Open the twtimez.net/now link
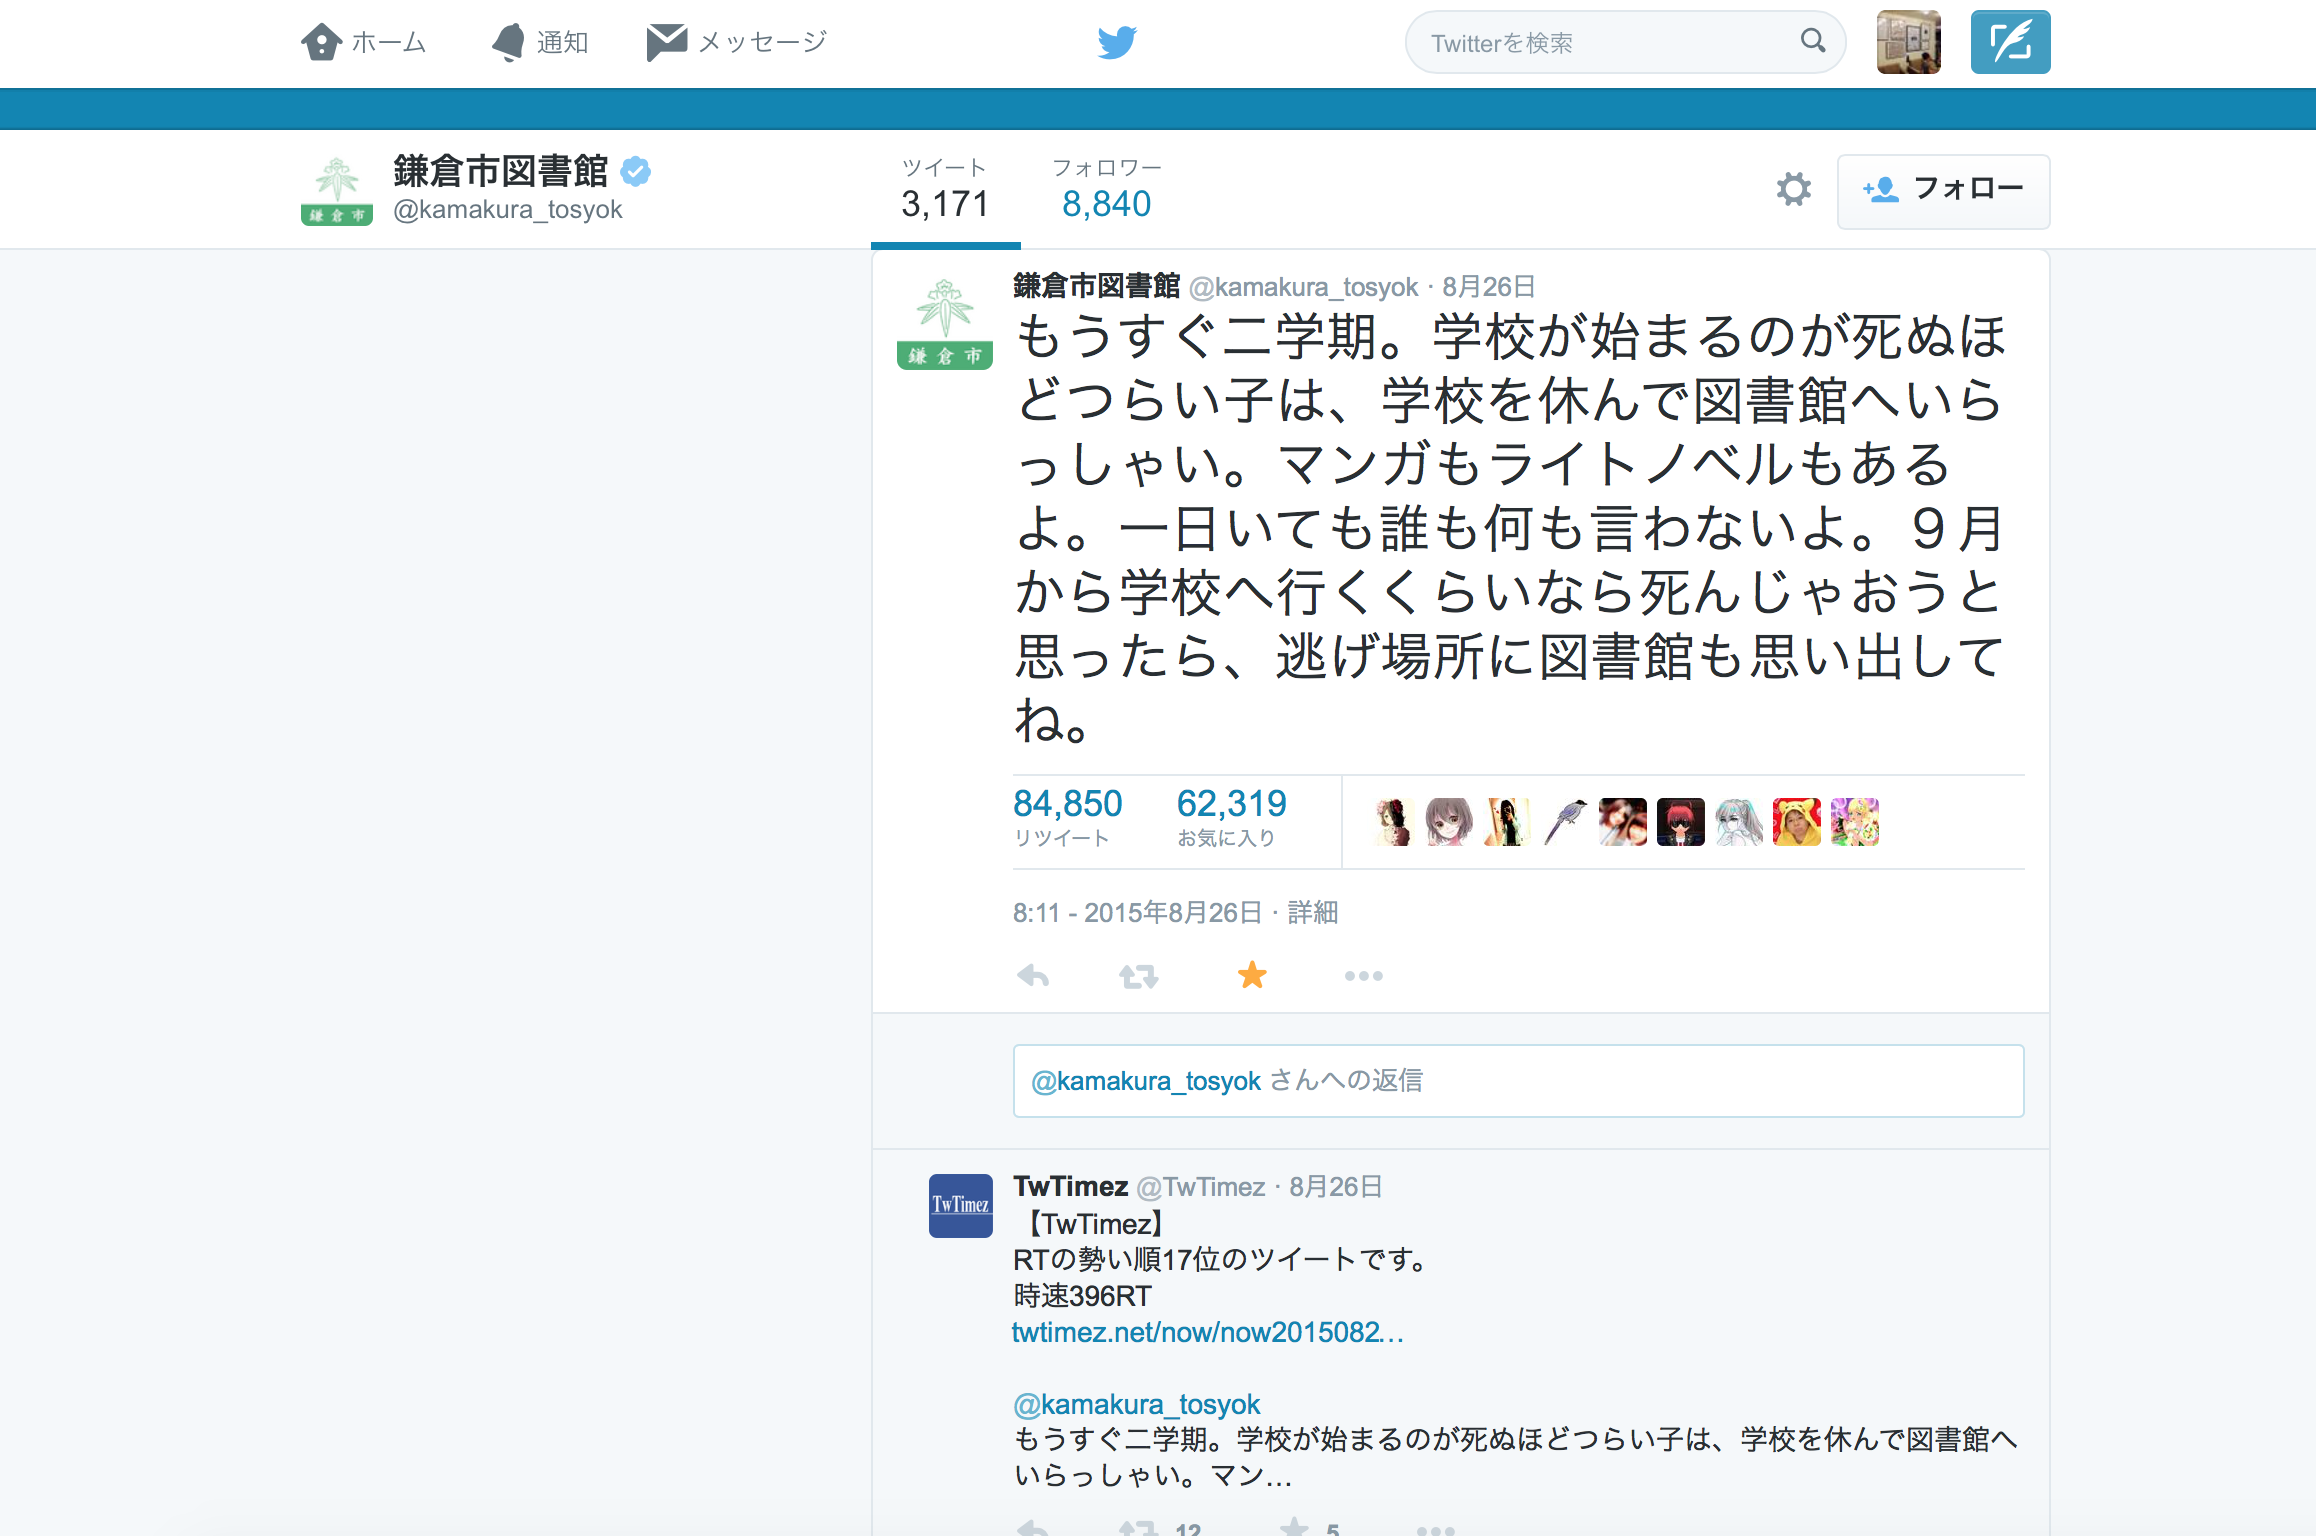The height and width of the screenshot is (1536, 2316). coord(1208,1332)
